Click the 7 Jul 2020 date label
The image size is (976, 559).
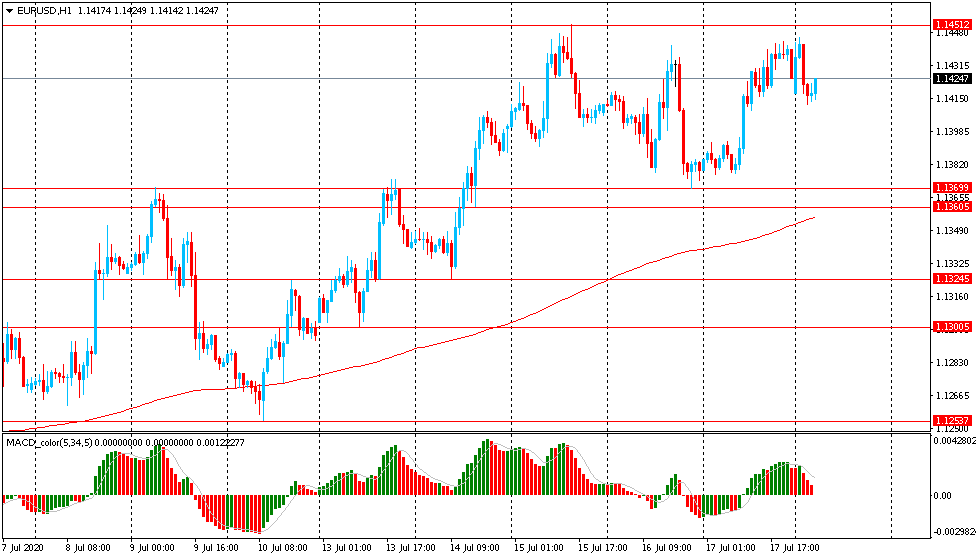(x=23, y=548)
